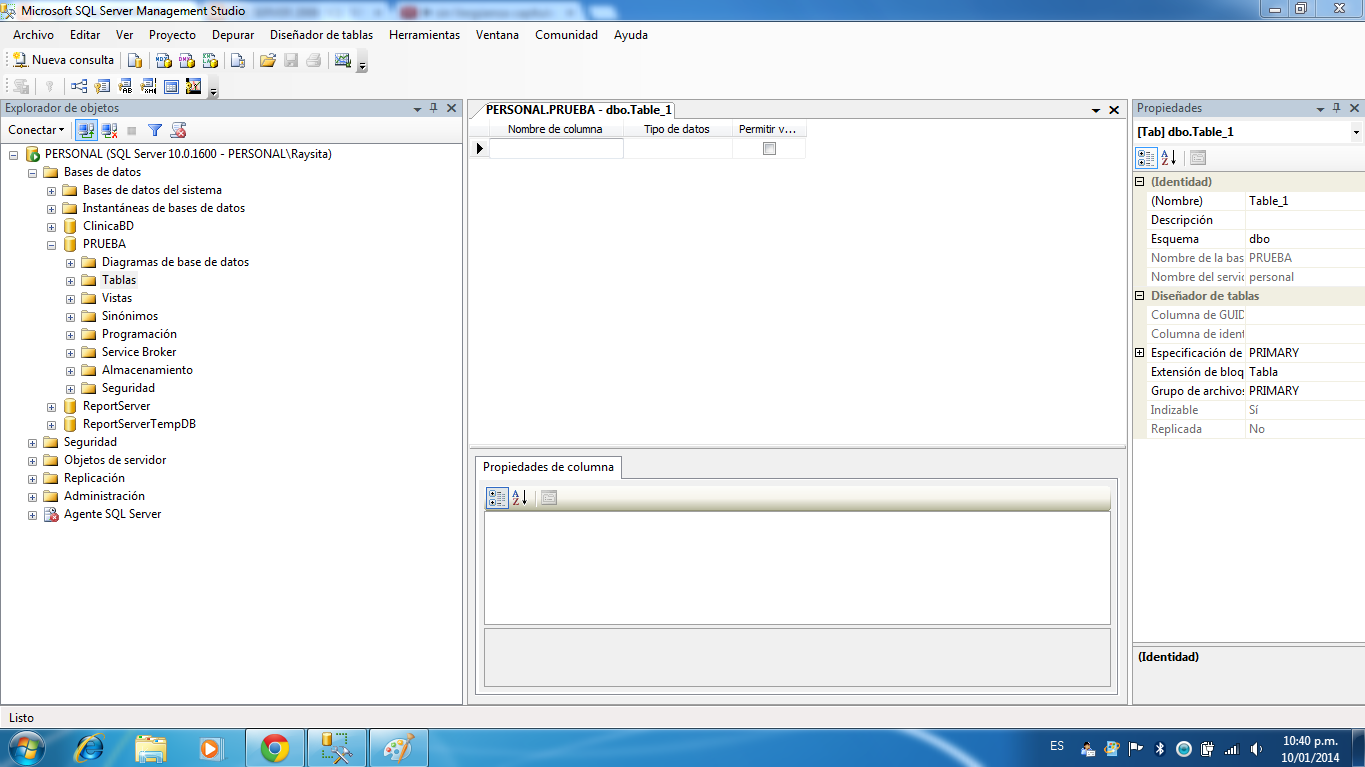The width and height of the screenshot is (1365, 767).
Task: Open the Diseñador de tablas menu
Action: click(x=320, y=34)
